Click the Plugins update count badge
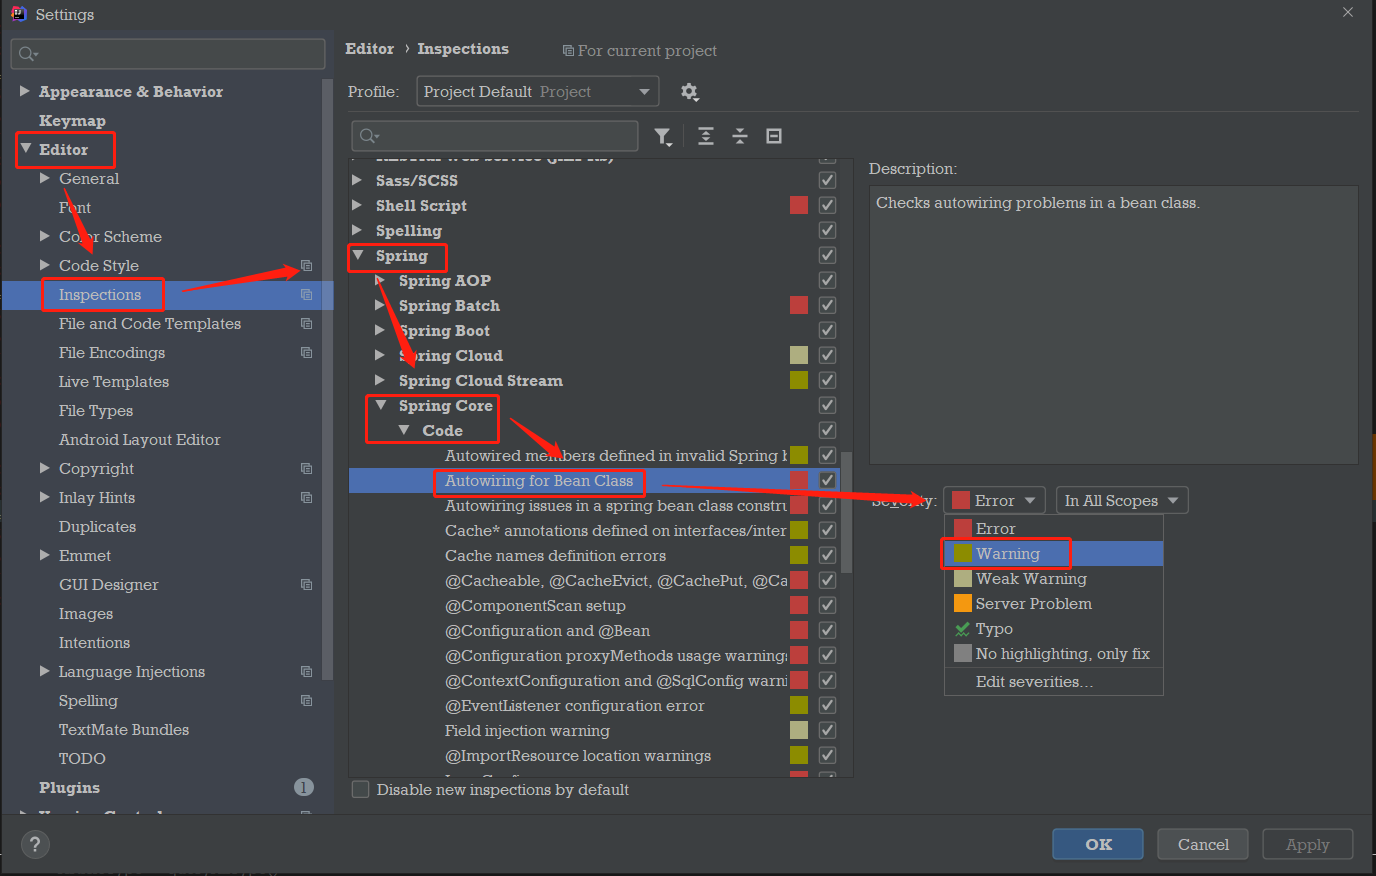This screenshot has height=876, width=1376. click(304, 787)
